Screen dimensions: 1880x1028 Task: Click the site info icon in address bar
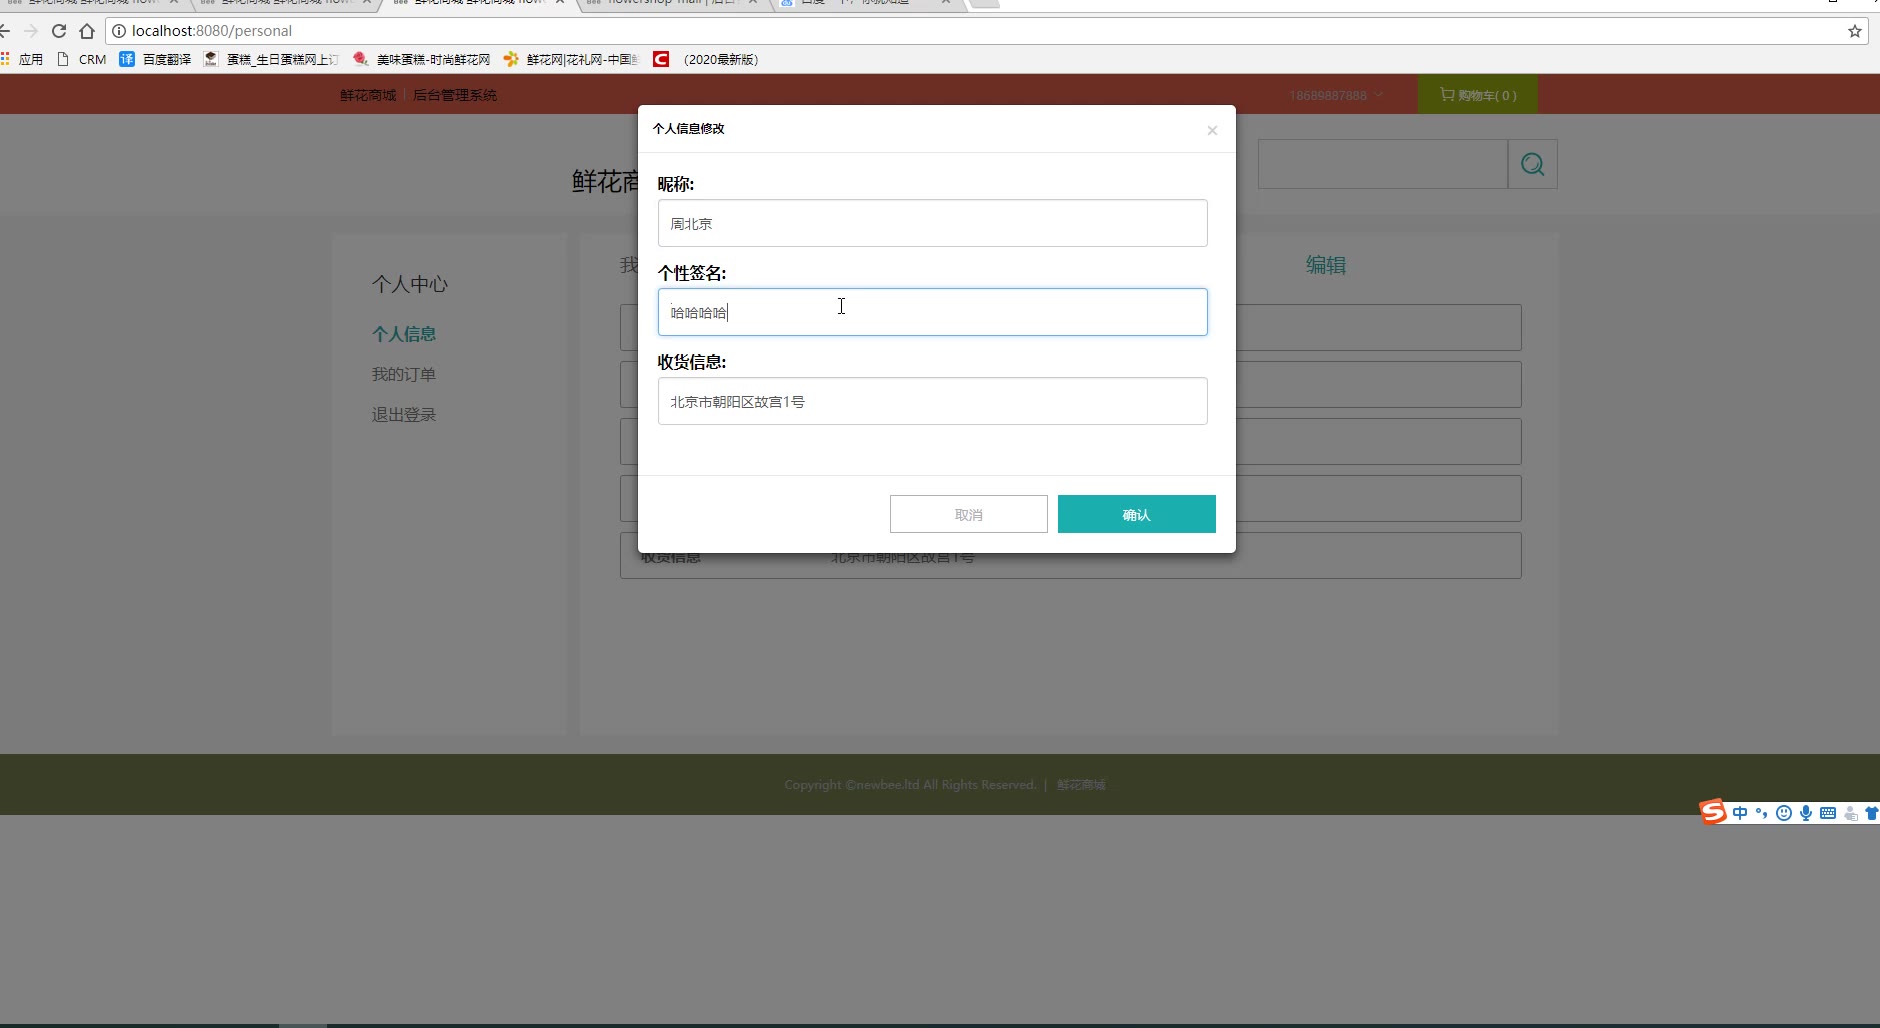point(119,31)
